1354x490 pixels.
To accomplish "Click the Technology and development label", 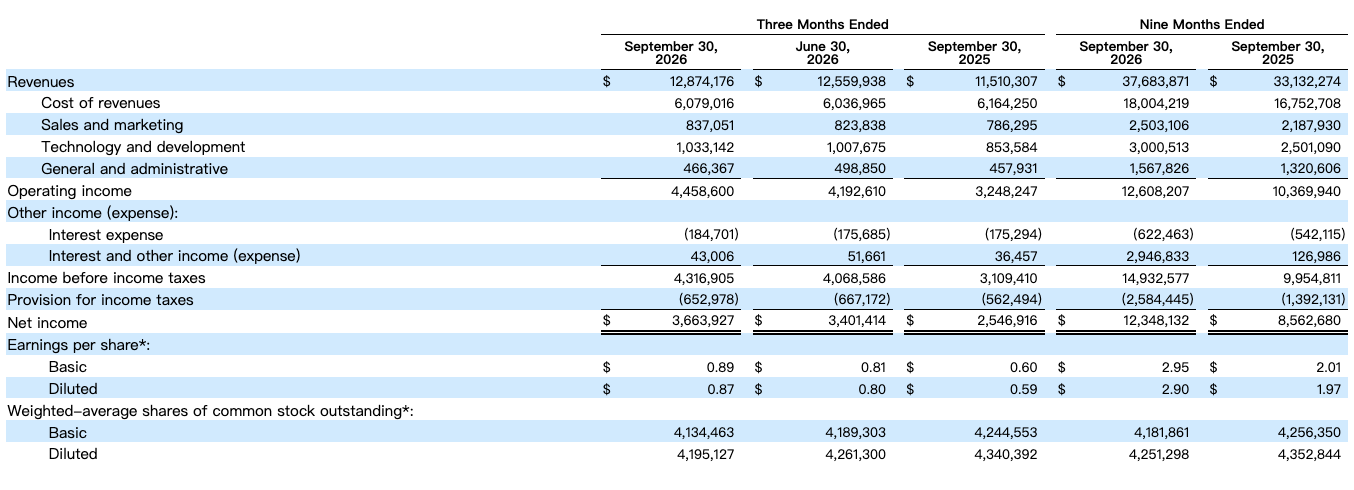I will [x=143, y=147].
